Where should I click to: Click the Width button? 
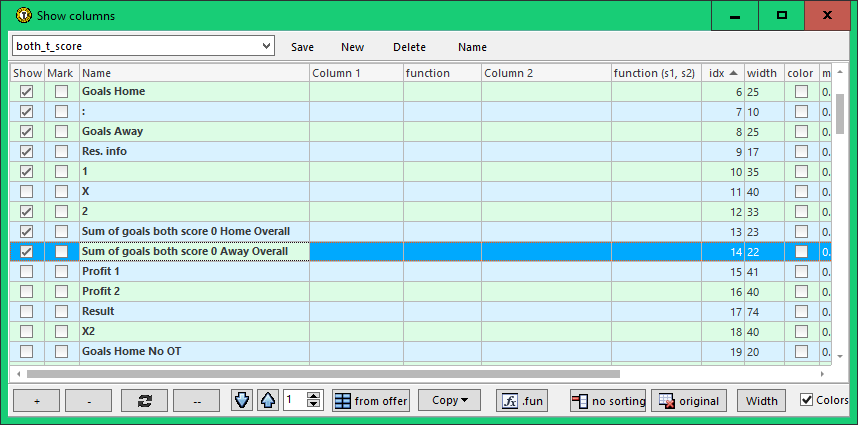tap(762, 401)
